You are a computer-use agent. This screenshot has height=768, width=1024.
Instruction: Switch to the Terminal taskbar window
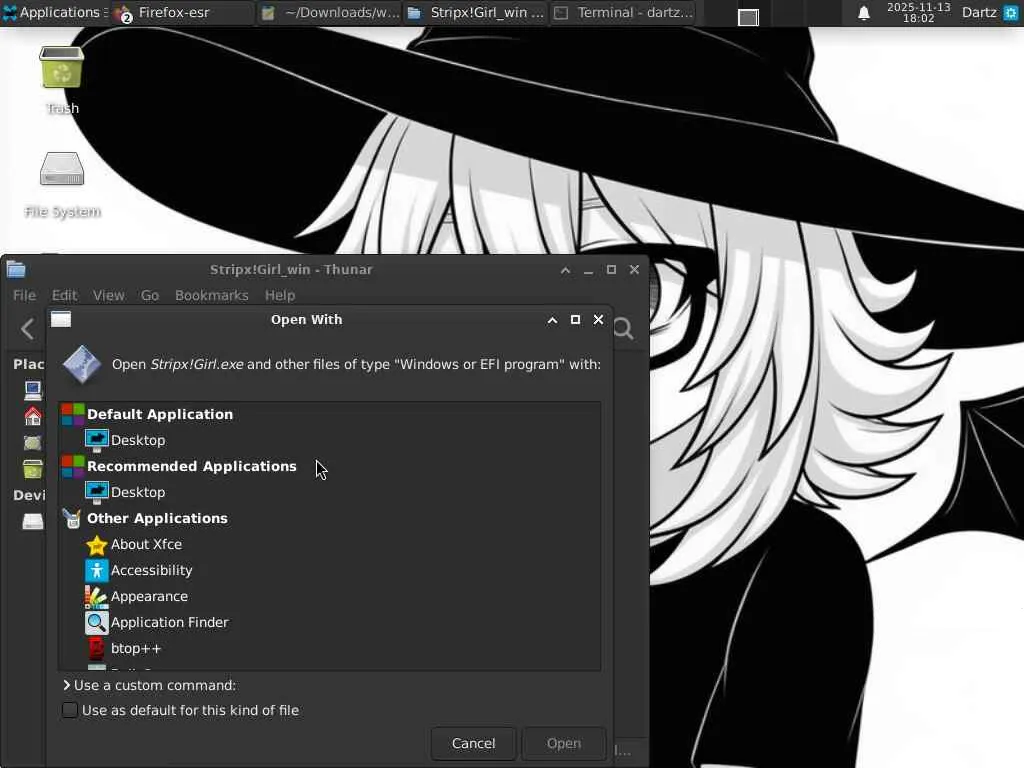coord(624,13)
